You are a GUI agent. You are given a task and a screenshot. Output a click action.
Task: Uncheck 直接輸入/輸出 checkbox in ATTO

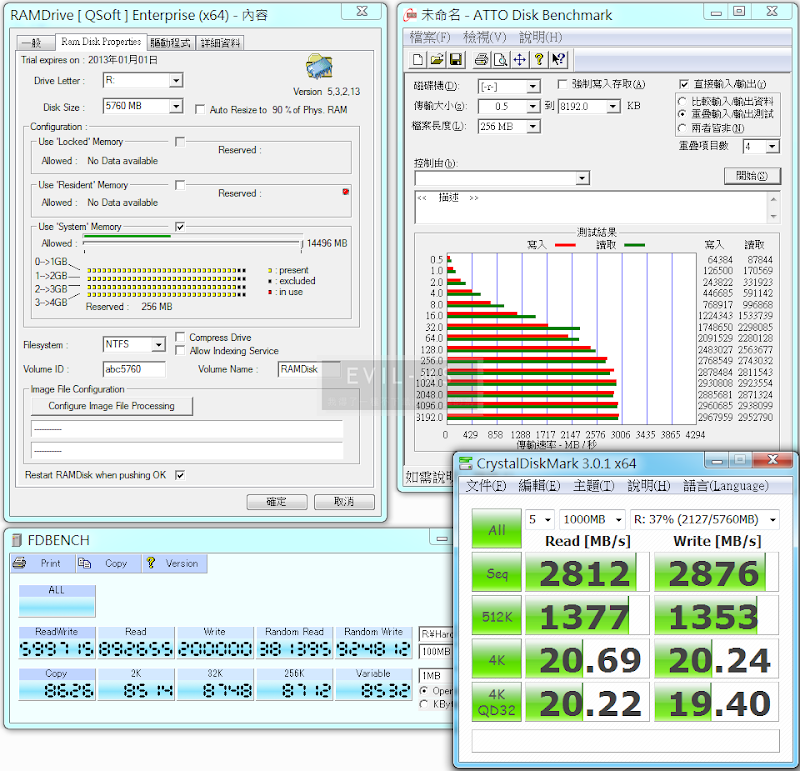[684, 84]
